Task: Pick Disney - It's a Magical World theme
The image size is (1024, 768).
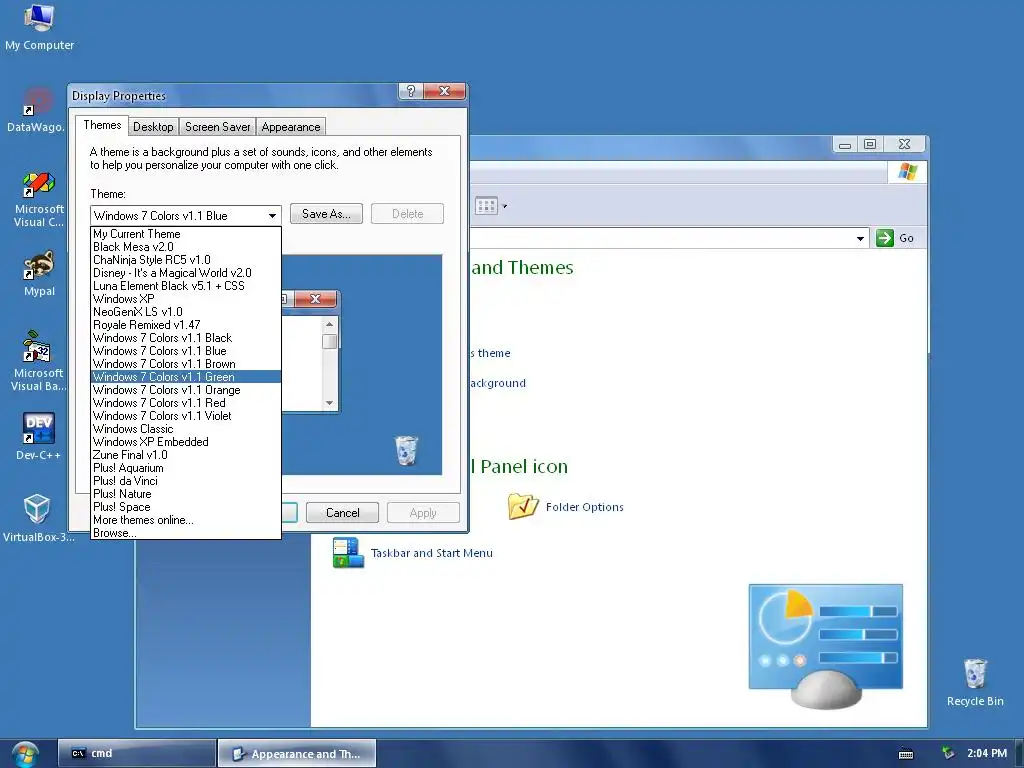Action: point(186,273)
